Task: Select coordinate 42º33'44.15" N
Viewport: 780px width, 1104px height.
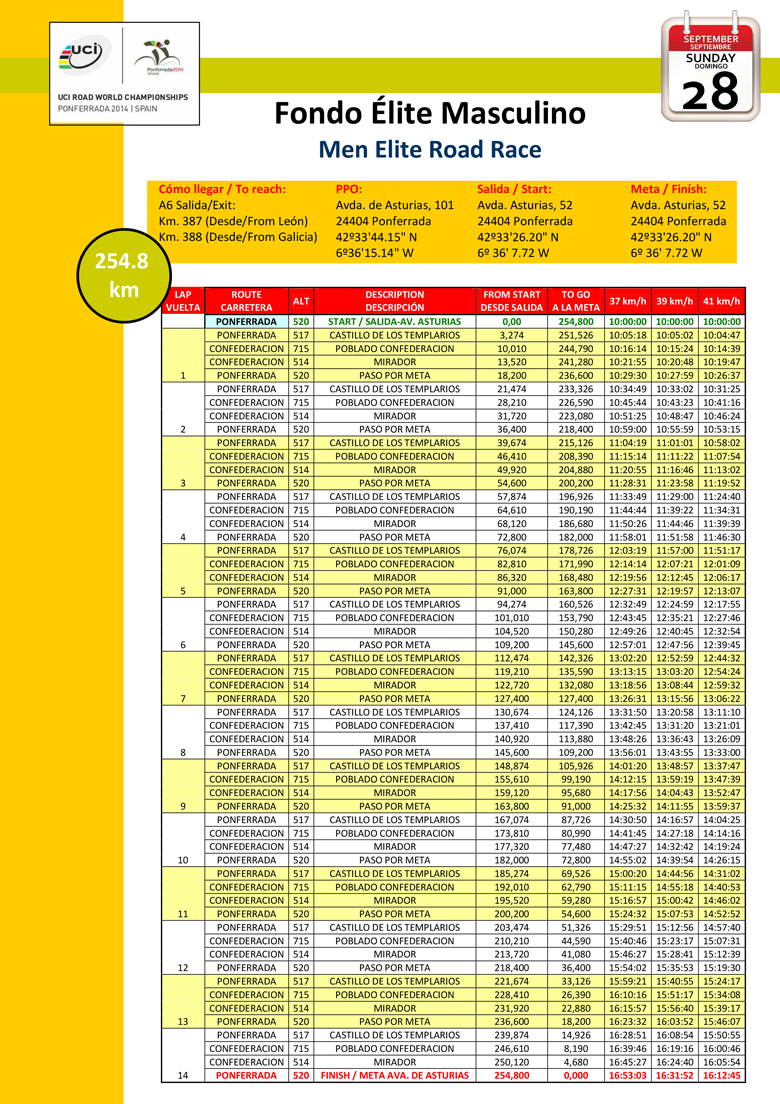Action: (x=376, y=237)
